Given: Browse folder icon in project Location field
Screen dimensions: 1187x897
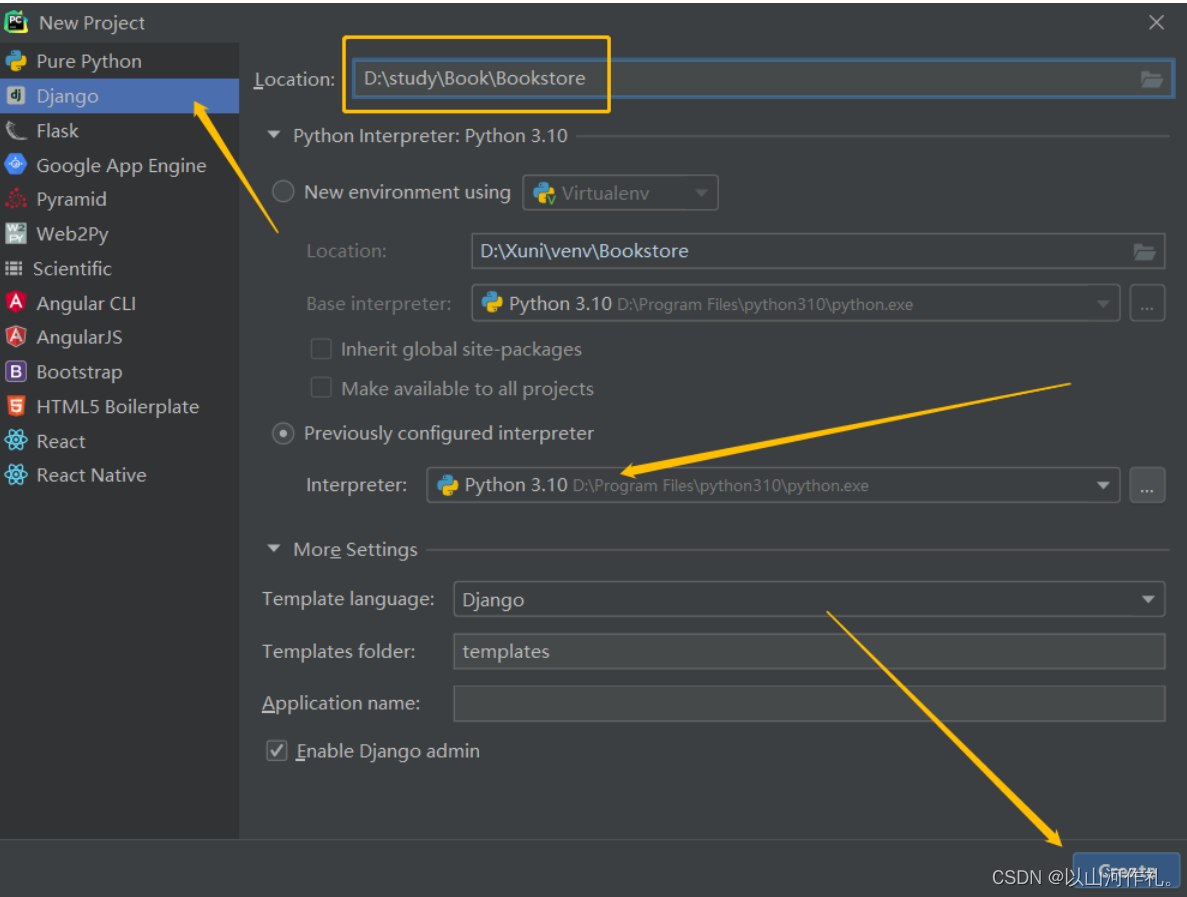Looking at the screenshot, I should (1151, 79).
